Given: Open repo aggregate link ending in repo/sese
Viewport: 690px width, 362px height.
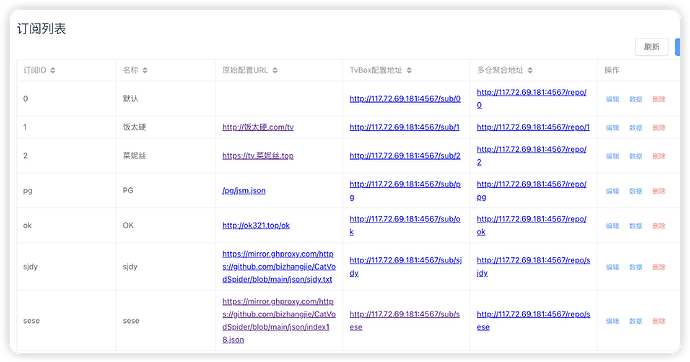Looking at the screenshot, I should click(x=533, y=321).
